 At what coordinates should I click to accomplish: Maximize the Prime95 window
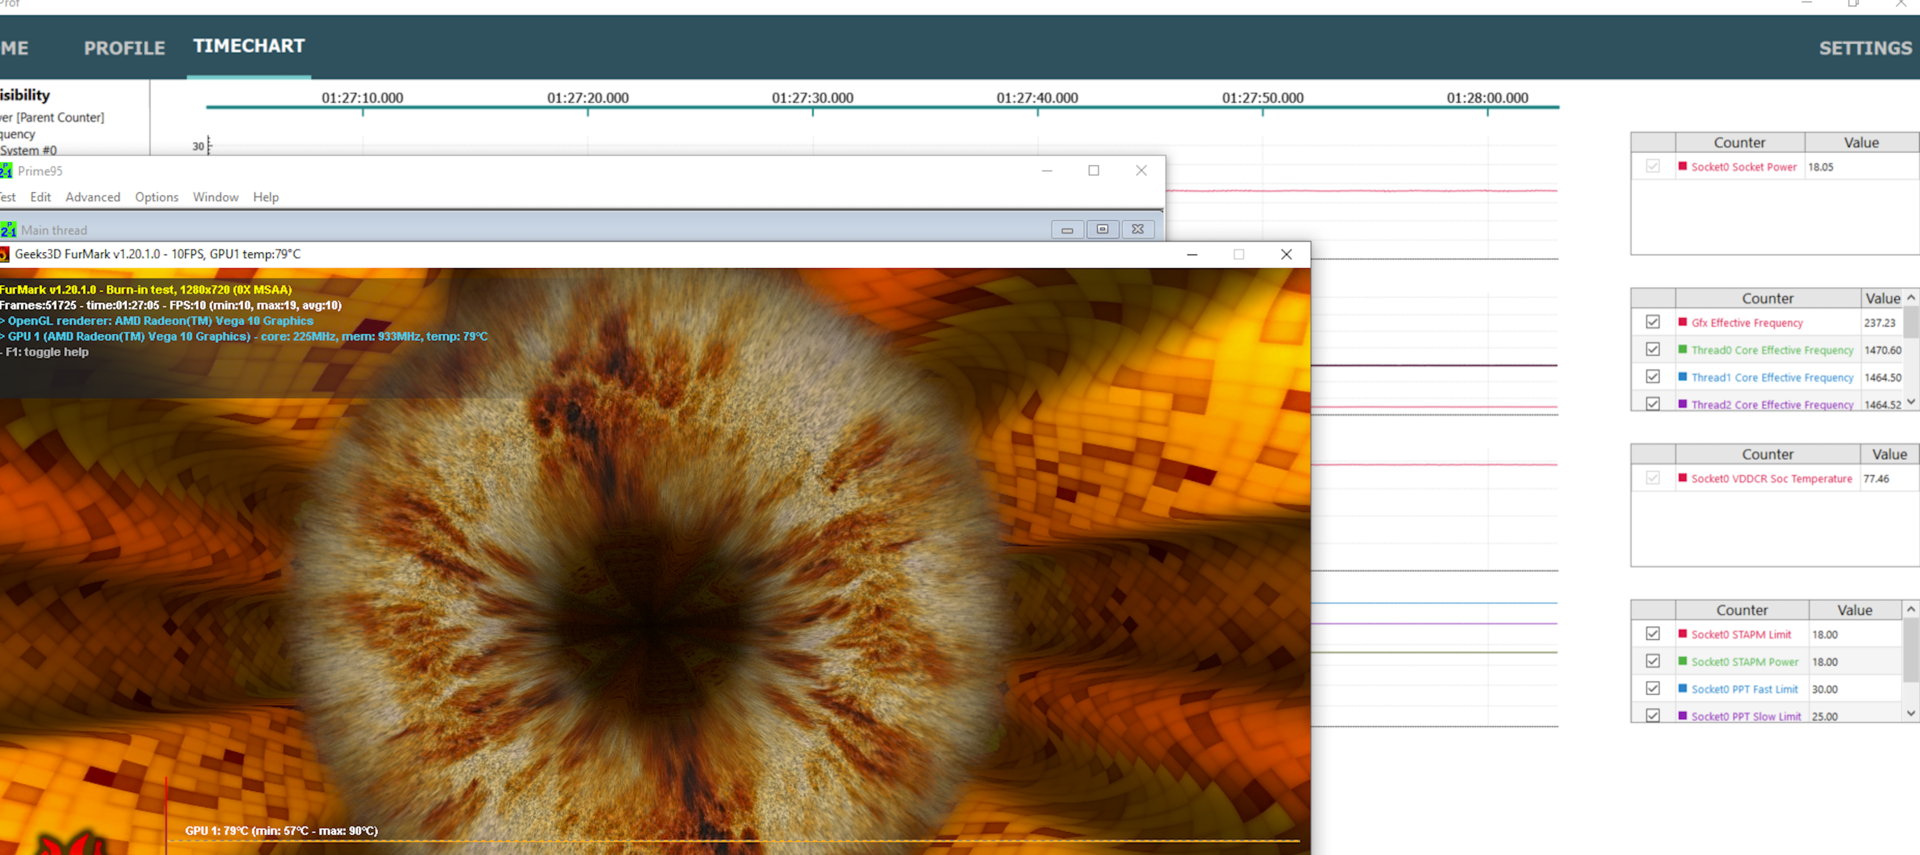(x=1094, y=171)
